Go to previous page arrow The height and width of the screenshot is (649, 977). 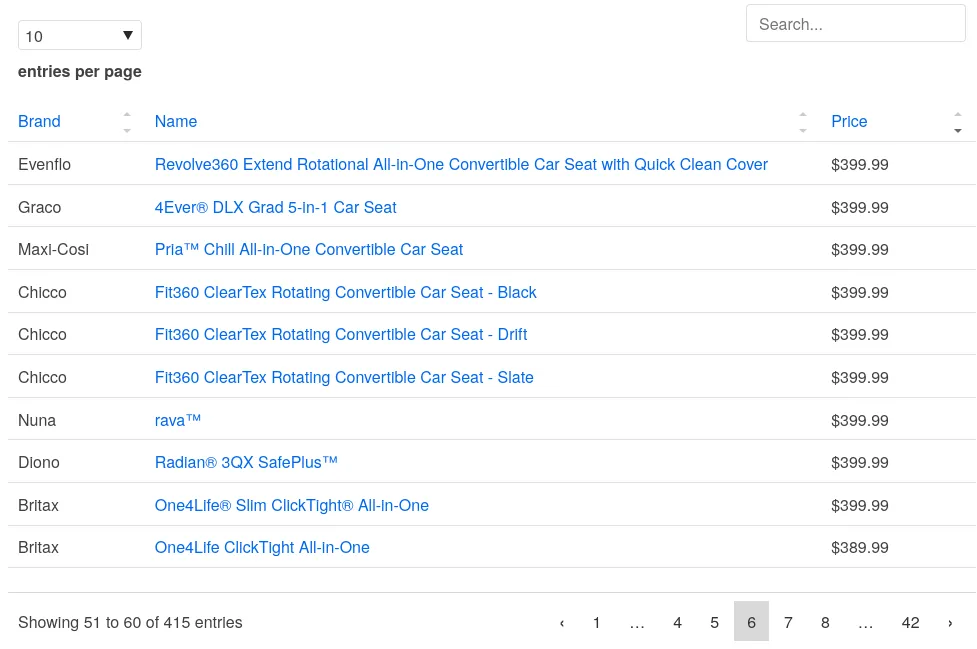(x=562, y=622)
